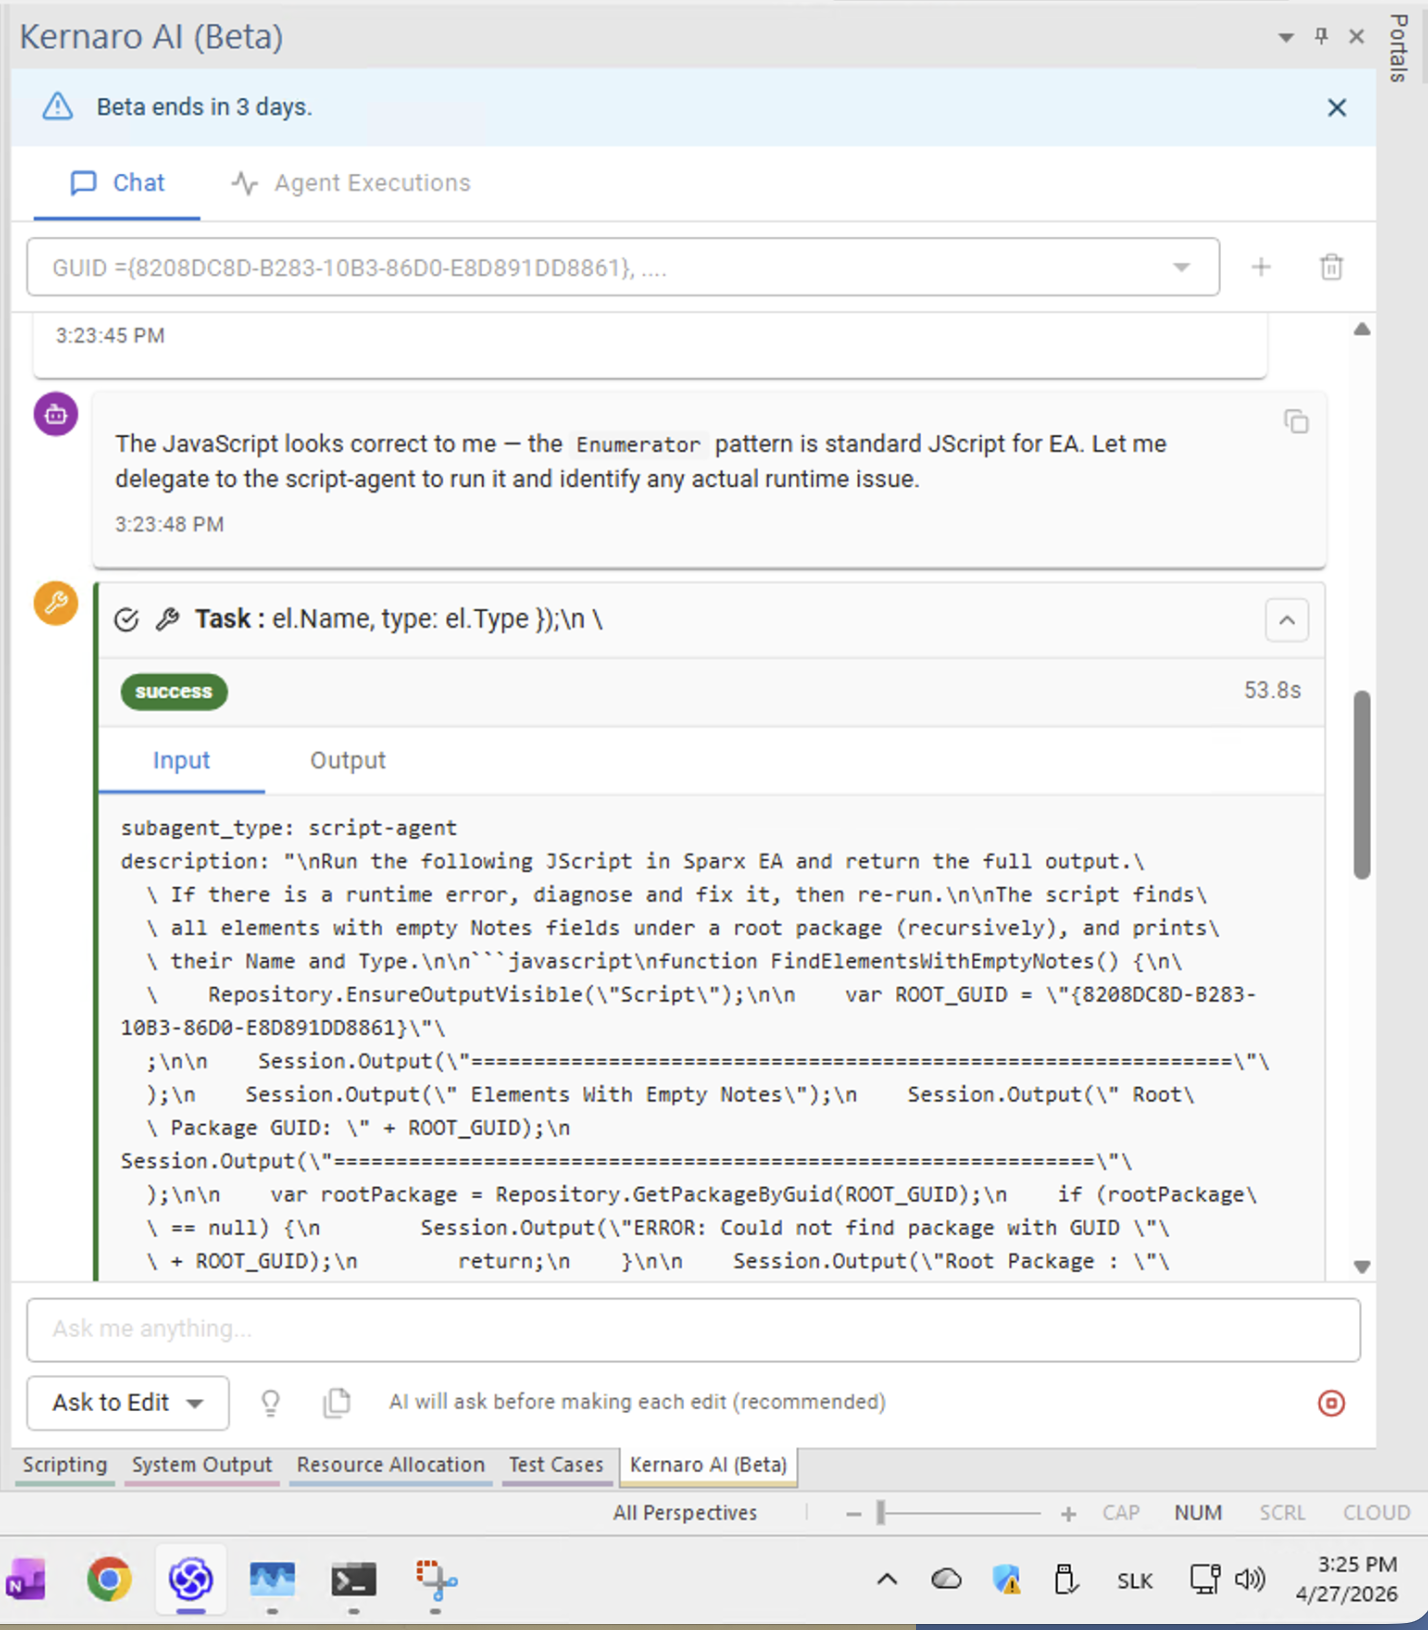This screenshot has width=1428, height=1630.
Task: Open the Resource Allocation tab
Action: tap(390, 1465)
